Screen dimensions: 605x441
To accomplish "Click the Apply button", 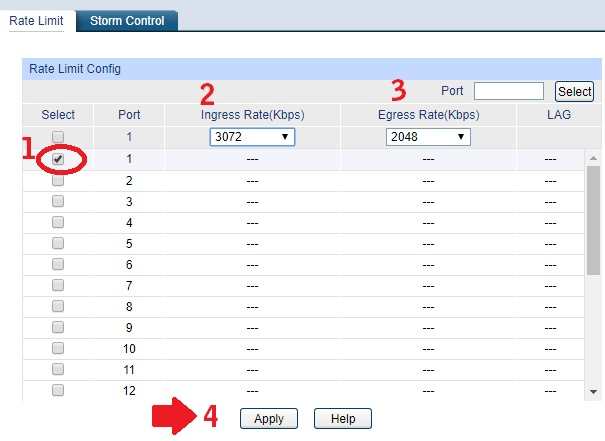I will (269, 419).
